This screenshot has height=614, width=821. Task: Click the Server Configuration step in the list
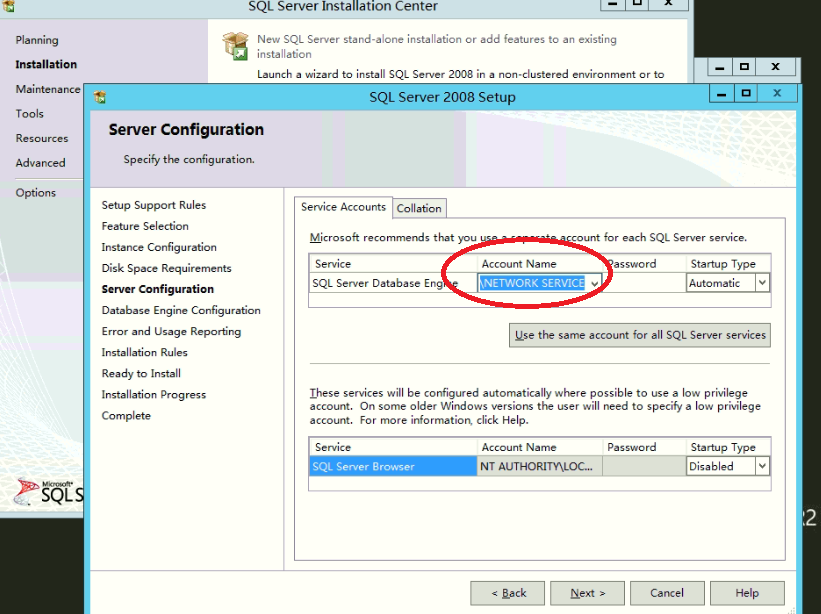tap(158, 289)
